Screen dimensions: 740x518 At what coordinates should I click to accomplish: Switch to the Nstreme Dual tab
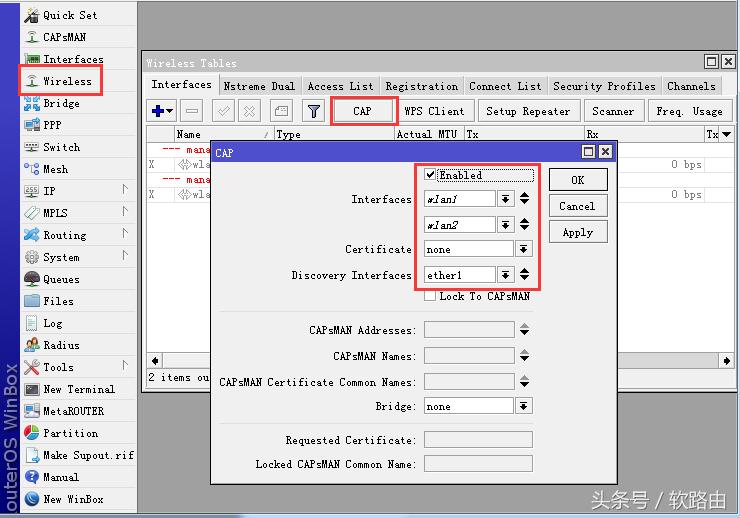pos(259,86)
